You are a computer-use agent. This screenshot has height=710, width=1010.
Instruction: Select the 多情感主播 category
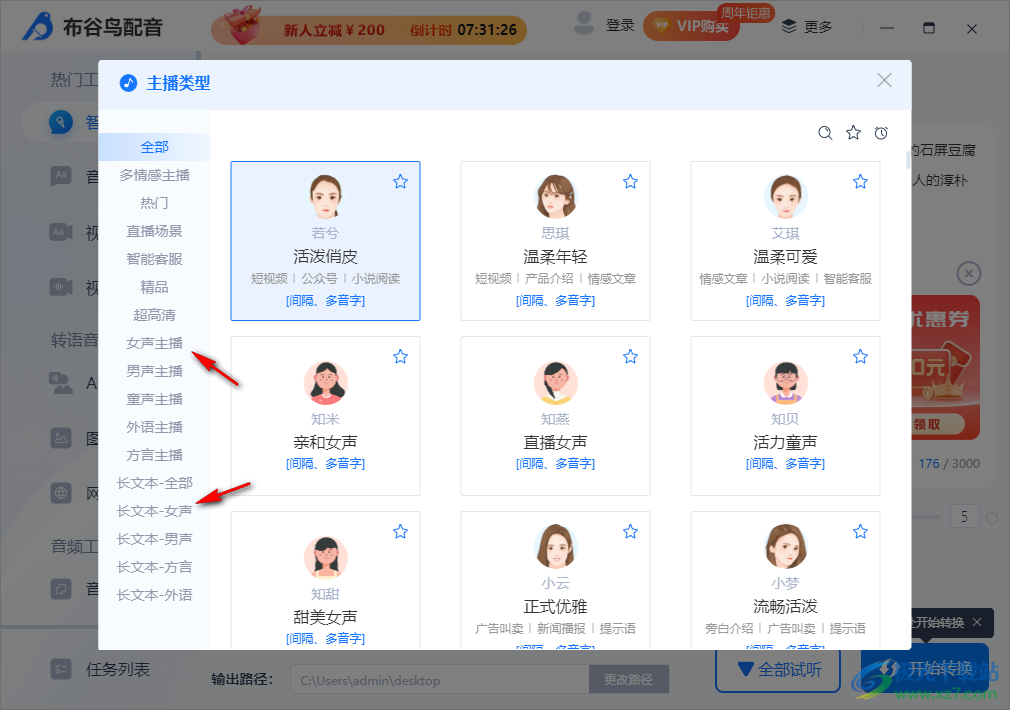click(x=155, y=175)
